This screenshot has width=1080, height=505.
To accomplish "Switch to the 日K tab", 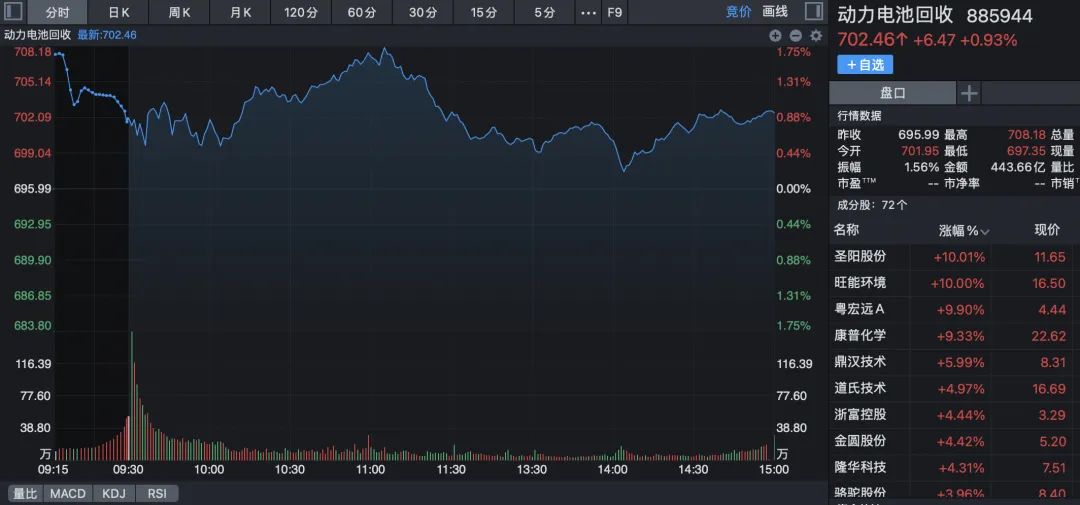I will pyautogui.click(x=119, y=12).
